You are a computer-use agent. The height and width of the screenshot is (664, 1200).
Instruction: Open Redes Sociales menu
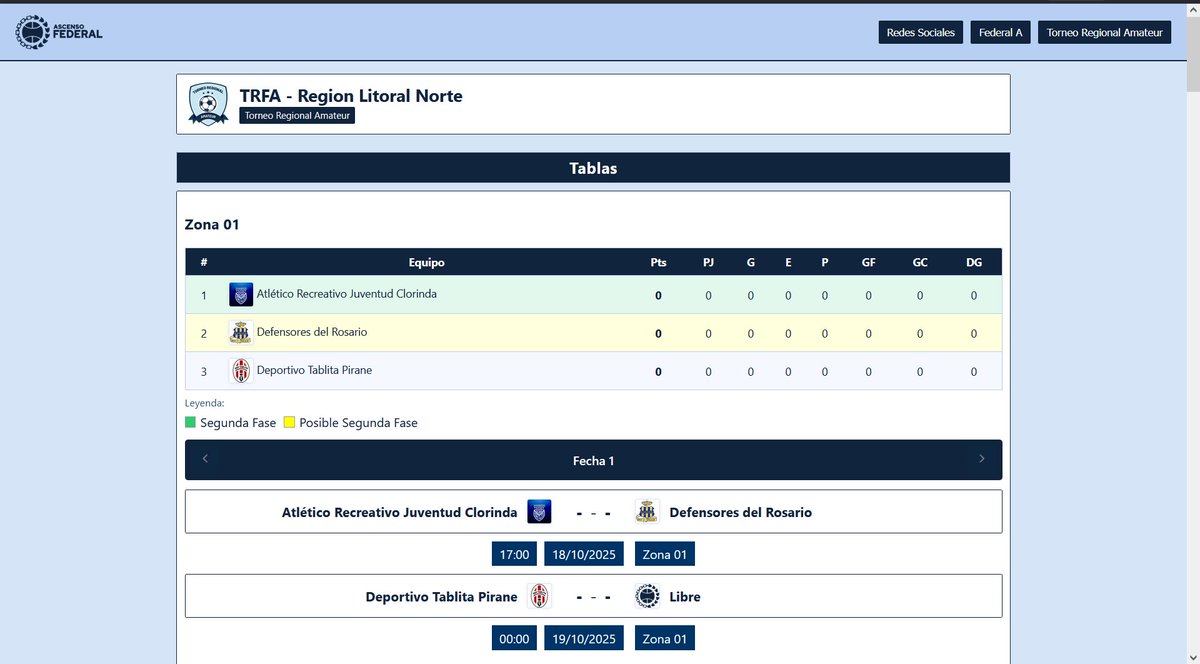[921, 33]
